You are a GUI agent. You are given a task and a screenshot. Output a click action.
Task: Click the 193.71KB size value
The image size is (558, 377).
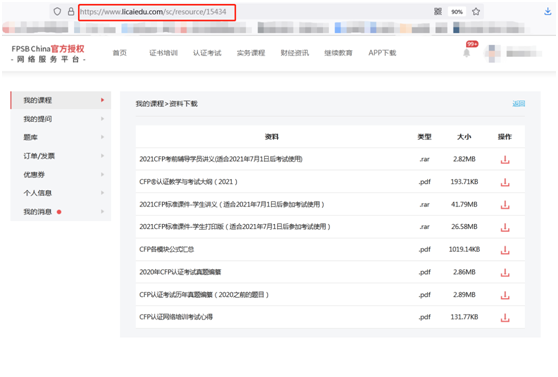[464, 182]
